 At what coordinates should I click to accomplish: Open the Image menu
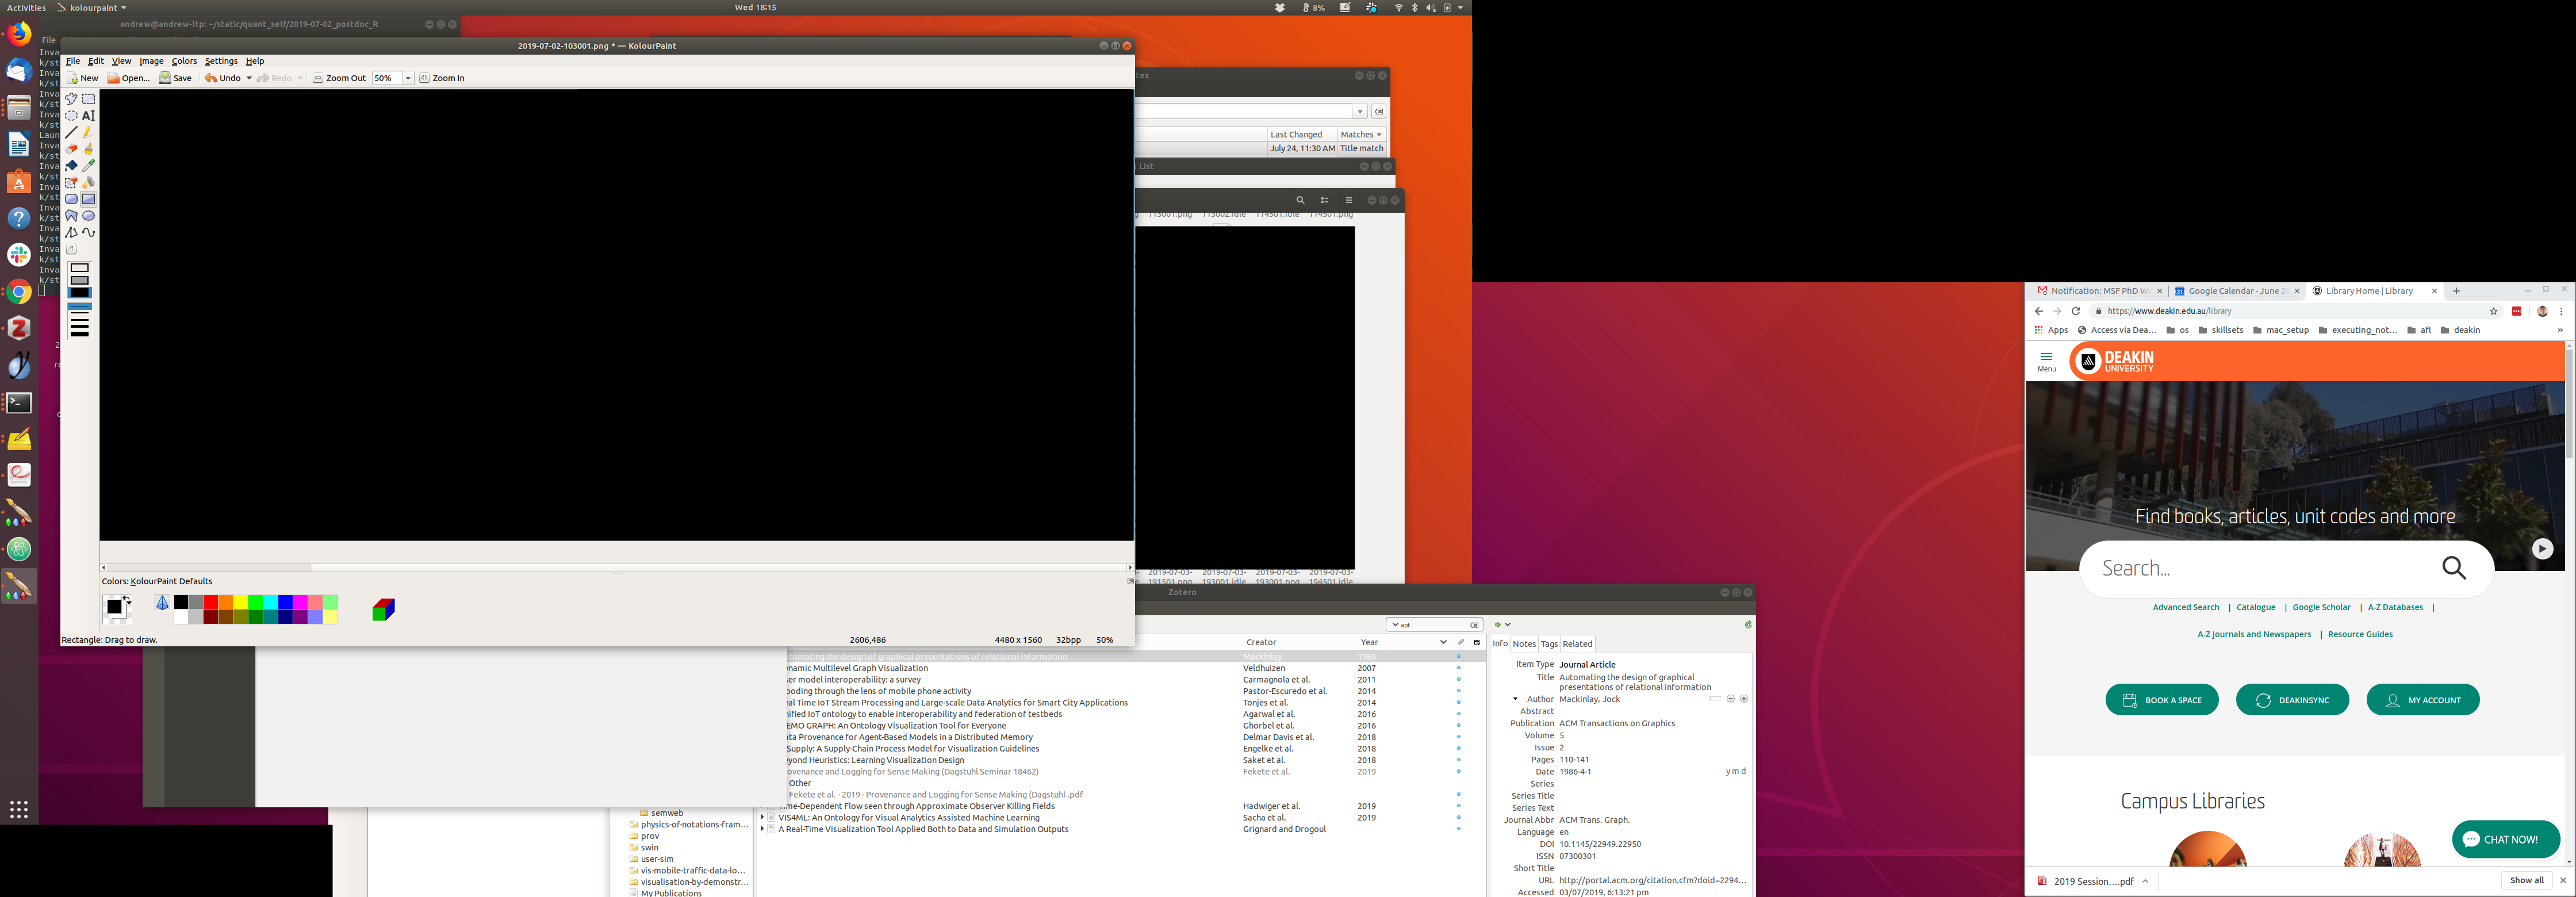[151, 61]
